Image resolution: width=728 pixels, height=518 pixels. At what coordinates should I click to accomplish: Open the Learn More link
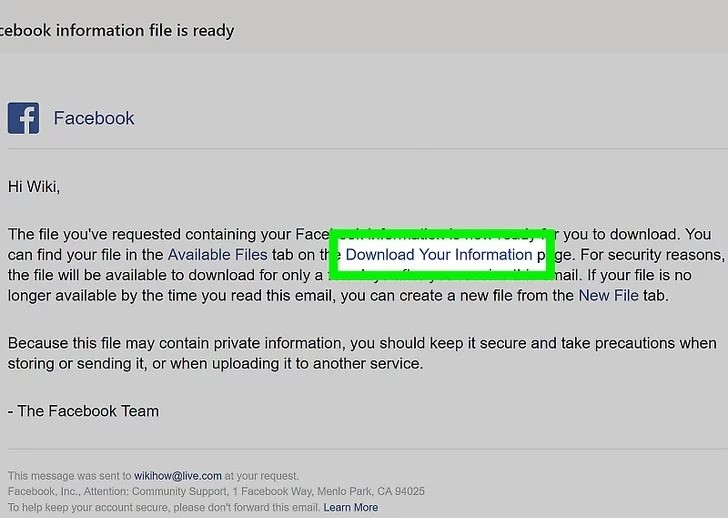(x=351, y=507)
